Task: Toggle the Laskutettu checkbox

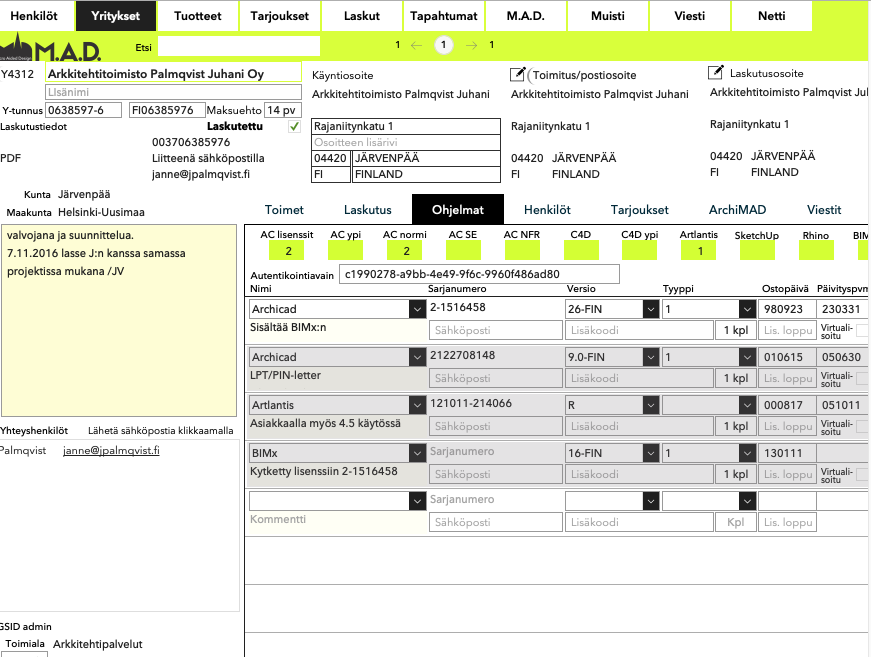Action: (293, 127)
